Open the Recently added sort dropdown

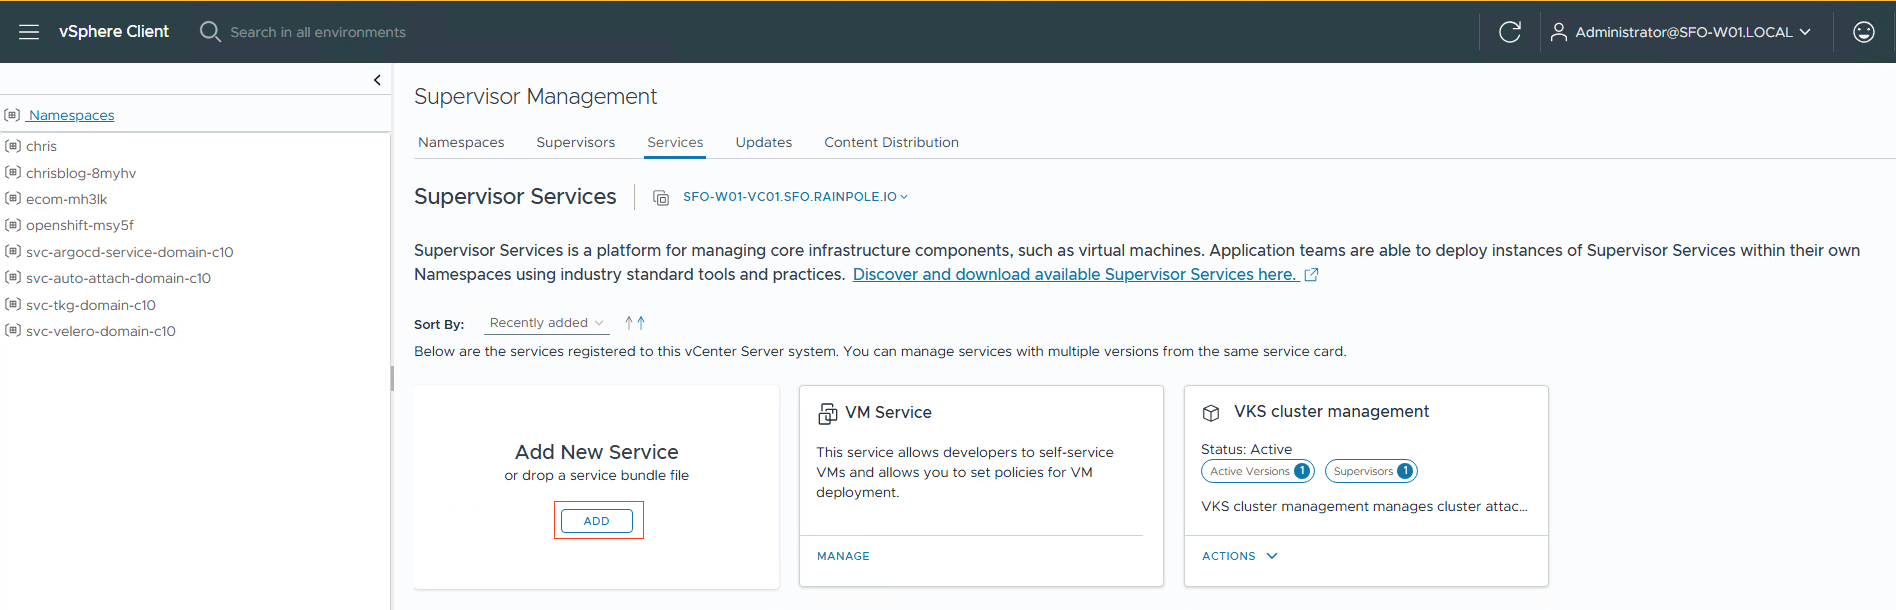(546, 323)
